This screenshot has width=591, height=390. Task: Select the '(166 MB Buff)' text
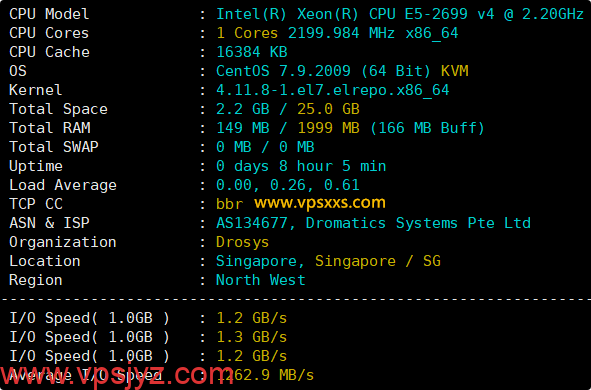[427, 128]
